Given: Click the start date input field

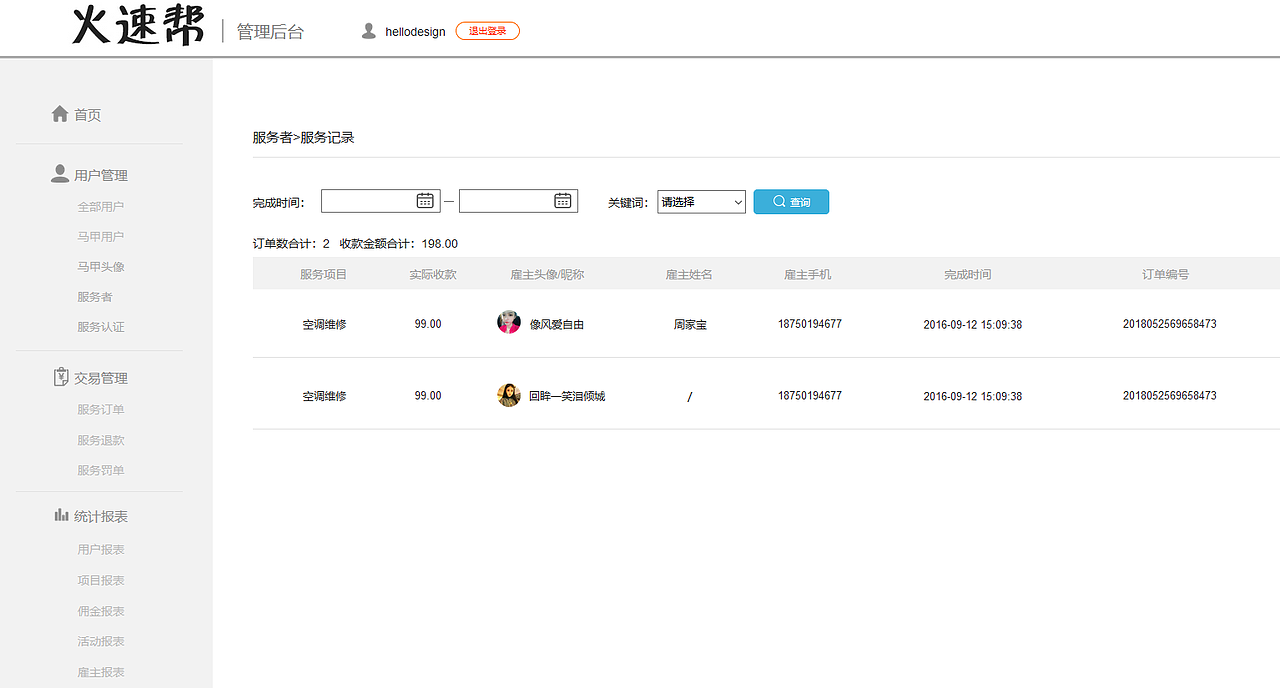Looking at the screenshot, I should tap(370, 200).
